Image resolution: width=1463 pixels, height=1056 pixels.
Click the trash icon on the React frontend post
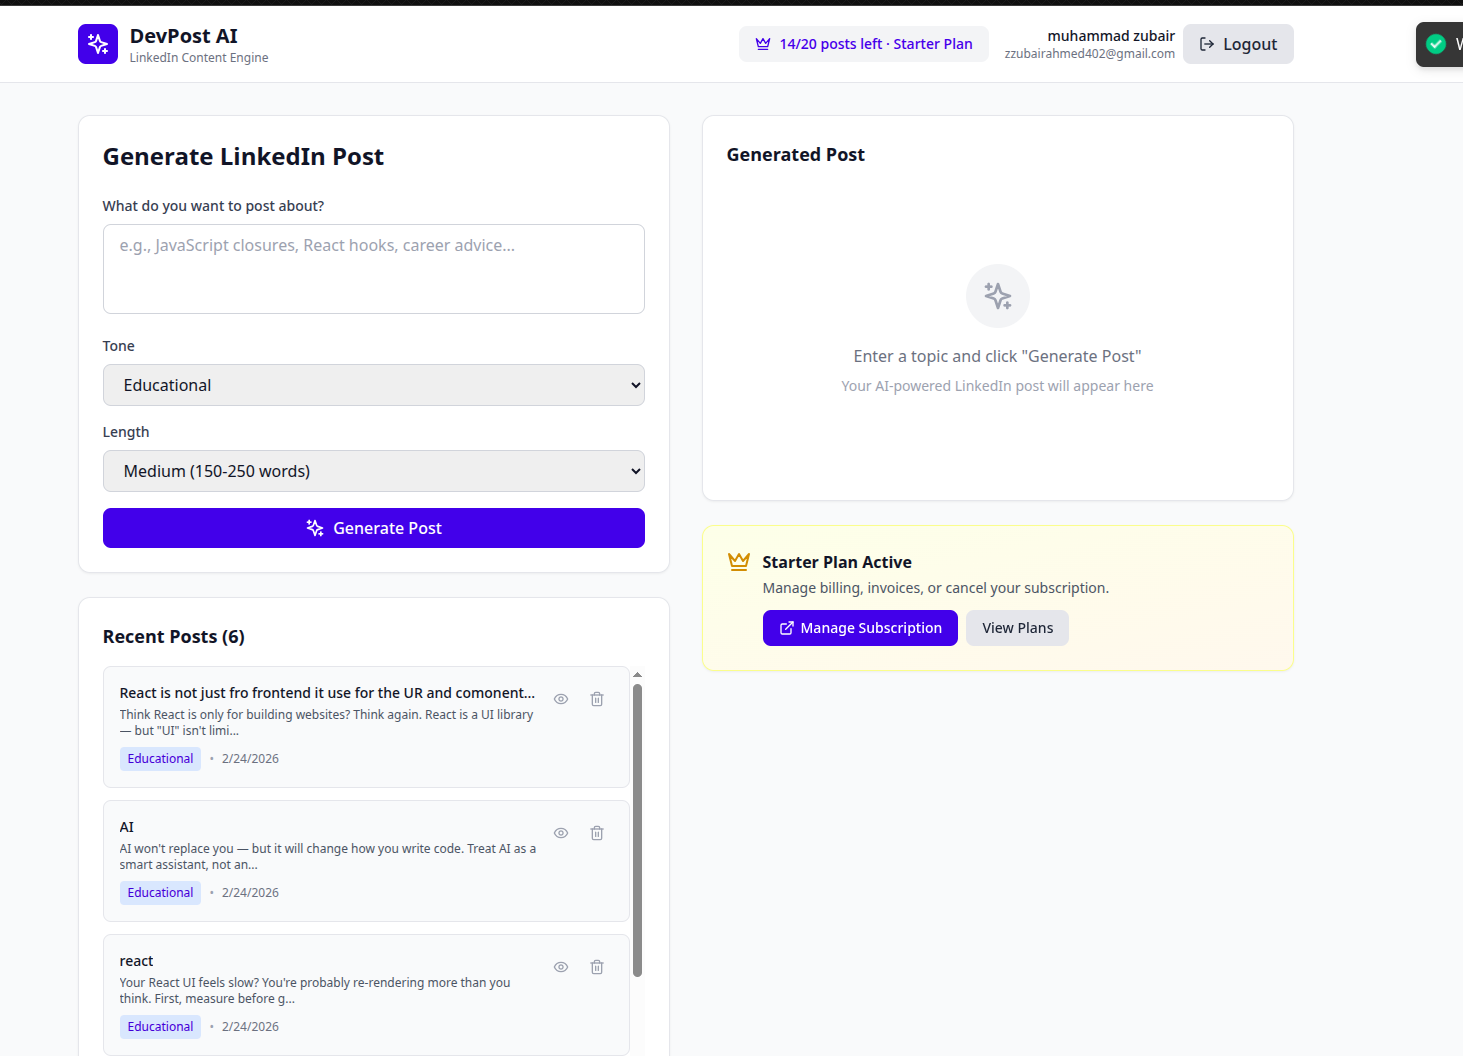(x=596, y=698)
